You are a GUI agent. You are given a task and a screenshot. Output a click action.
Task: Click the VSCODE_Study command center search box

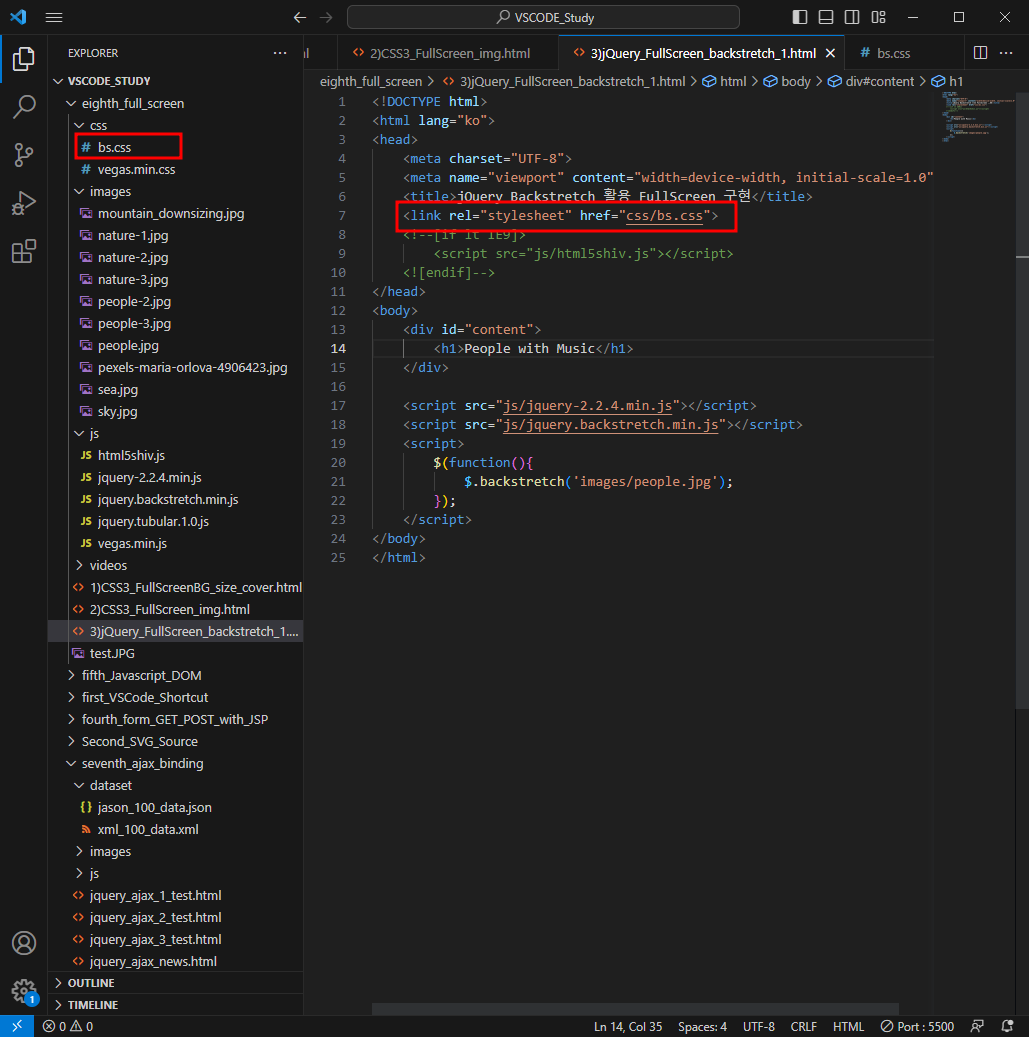click(x=544, y=17)
